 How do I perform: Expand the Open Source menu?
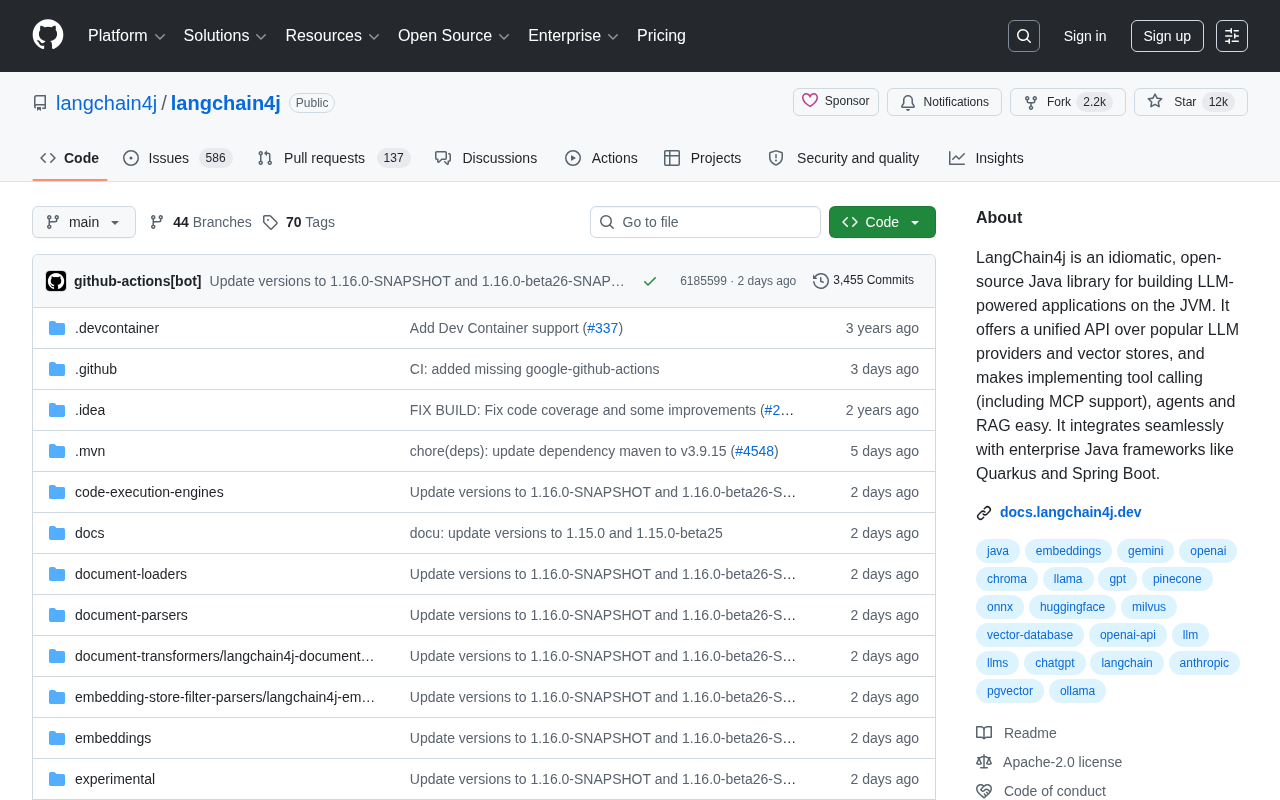pyautogui.click(x=454, y=36)
